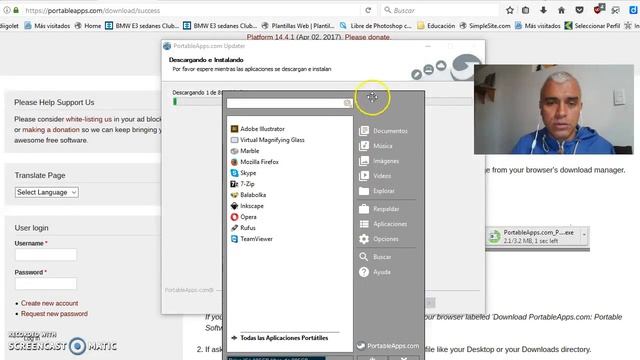Launch Adobe Illustrator from the app list
This screenshot has width=640, height=360.
click(258, 129)
